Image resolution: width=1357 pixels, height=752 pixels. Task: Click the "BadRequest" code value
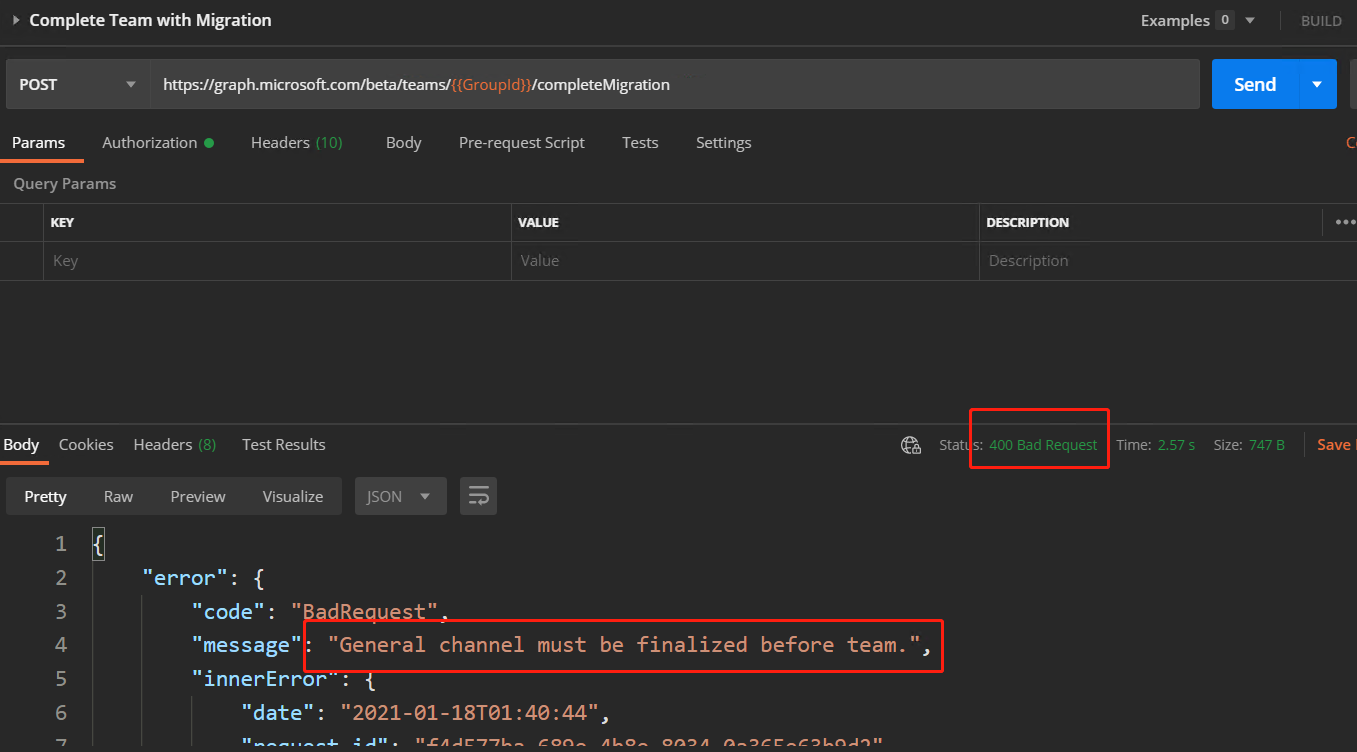pos(365,611)
